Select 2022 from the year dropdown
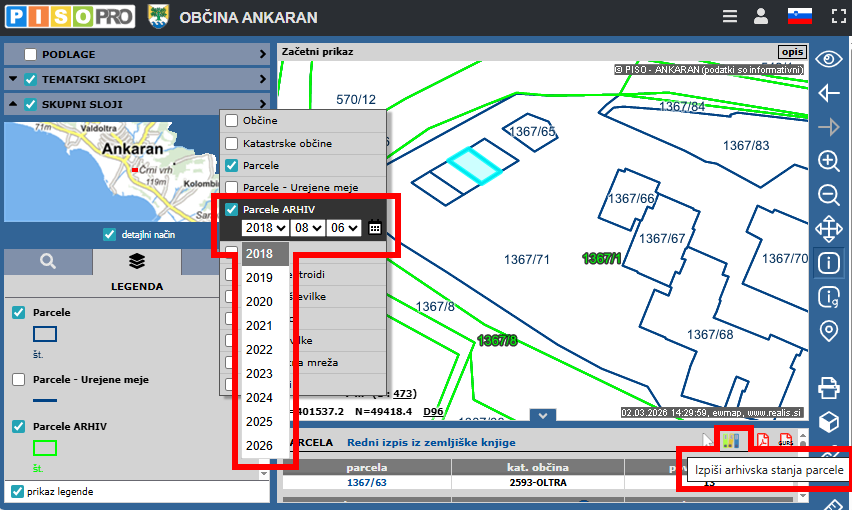This screenshot has height=510, width=852. click(x=259, y=350)
